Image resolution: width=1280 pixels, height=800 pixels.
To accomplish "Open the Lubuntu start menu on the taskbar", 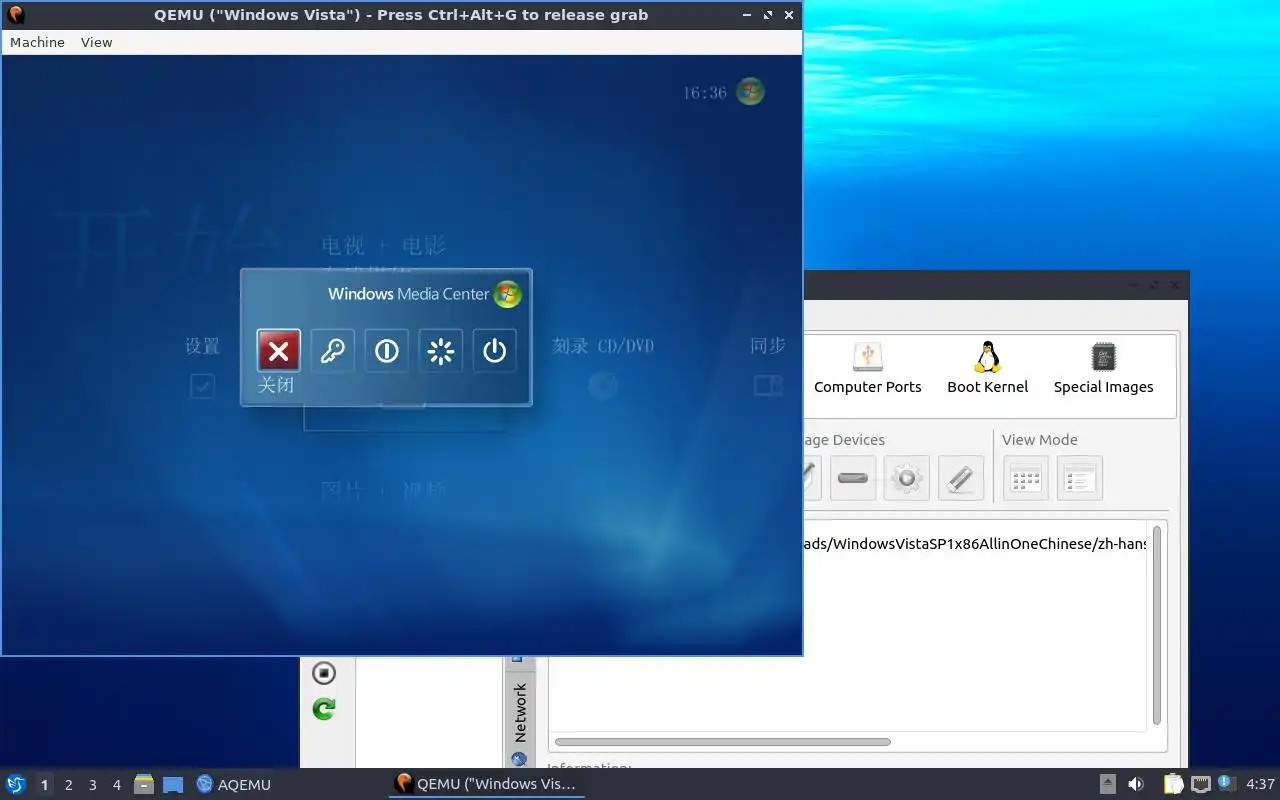I will [16, 784].
